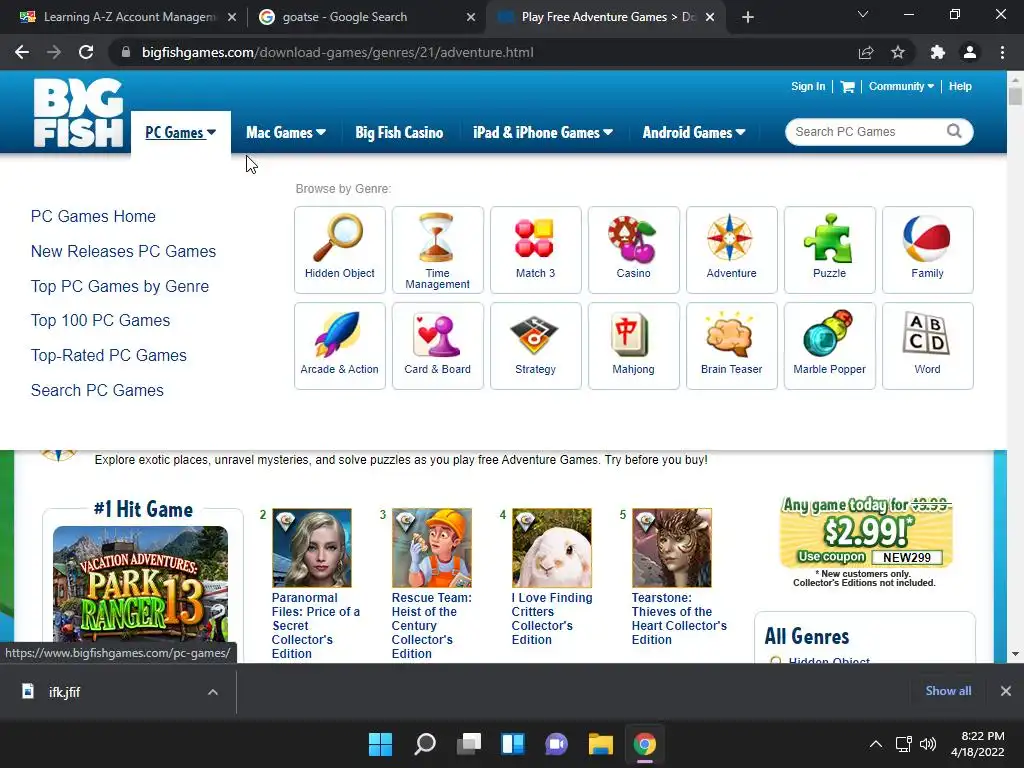Open the ifk.jfif download options chevron
The image size is (1024, 768).
pos(212,692)
